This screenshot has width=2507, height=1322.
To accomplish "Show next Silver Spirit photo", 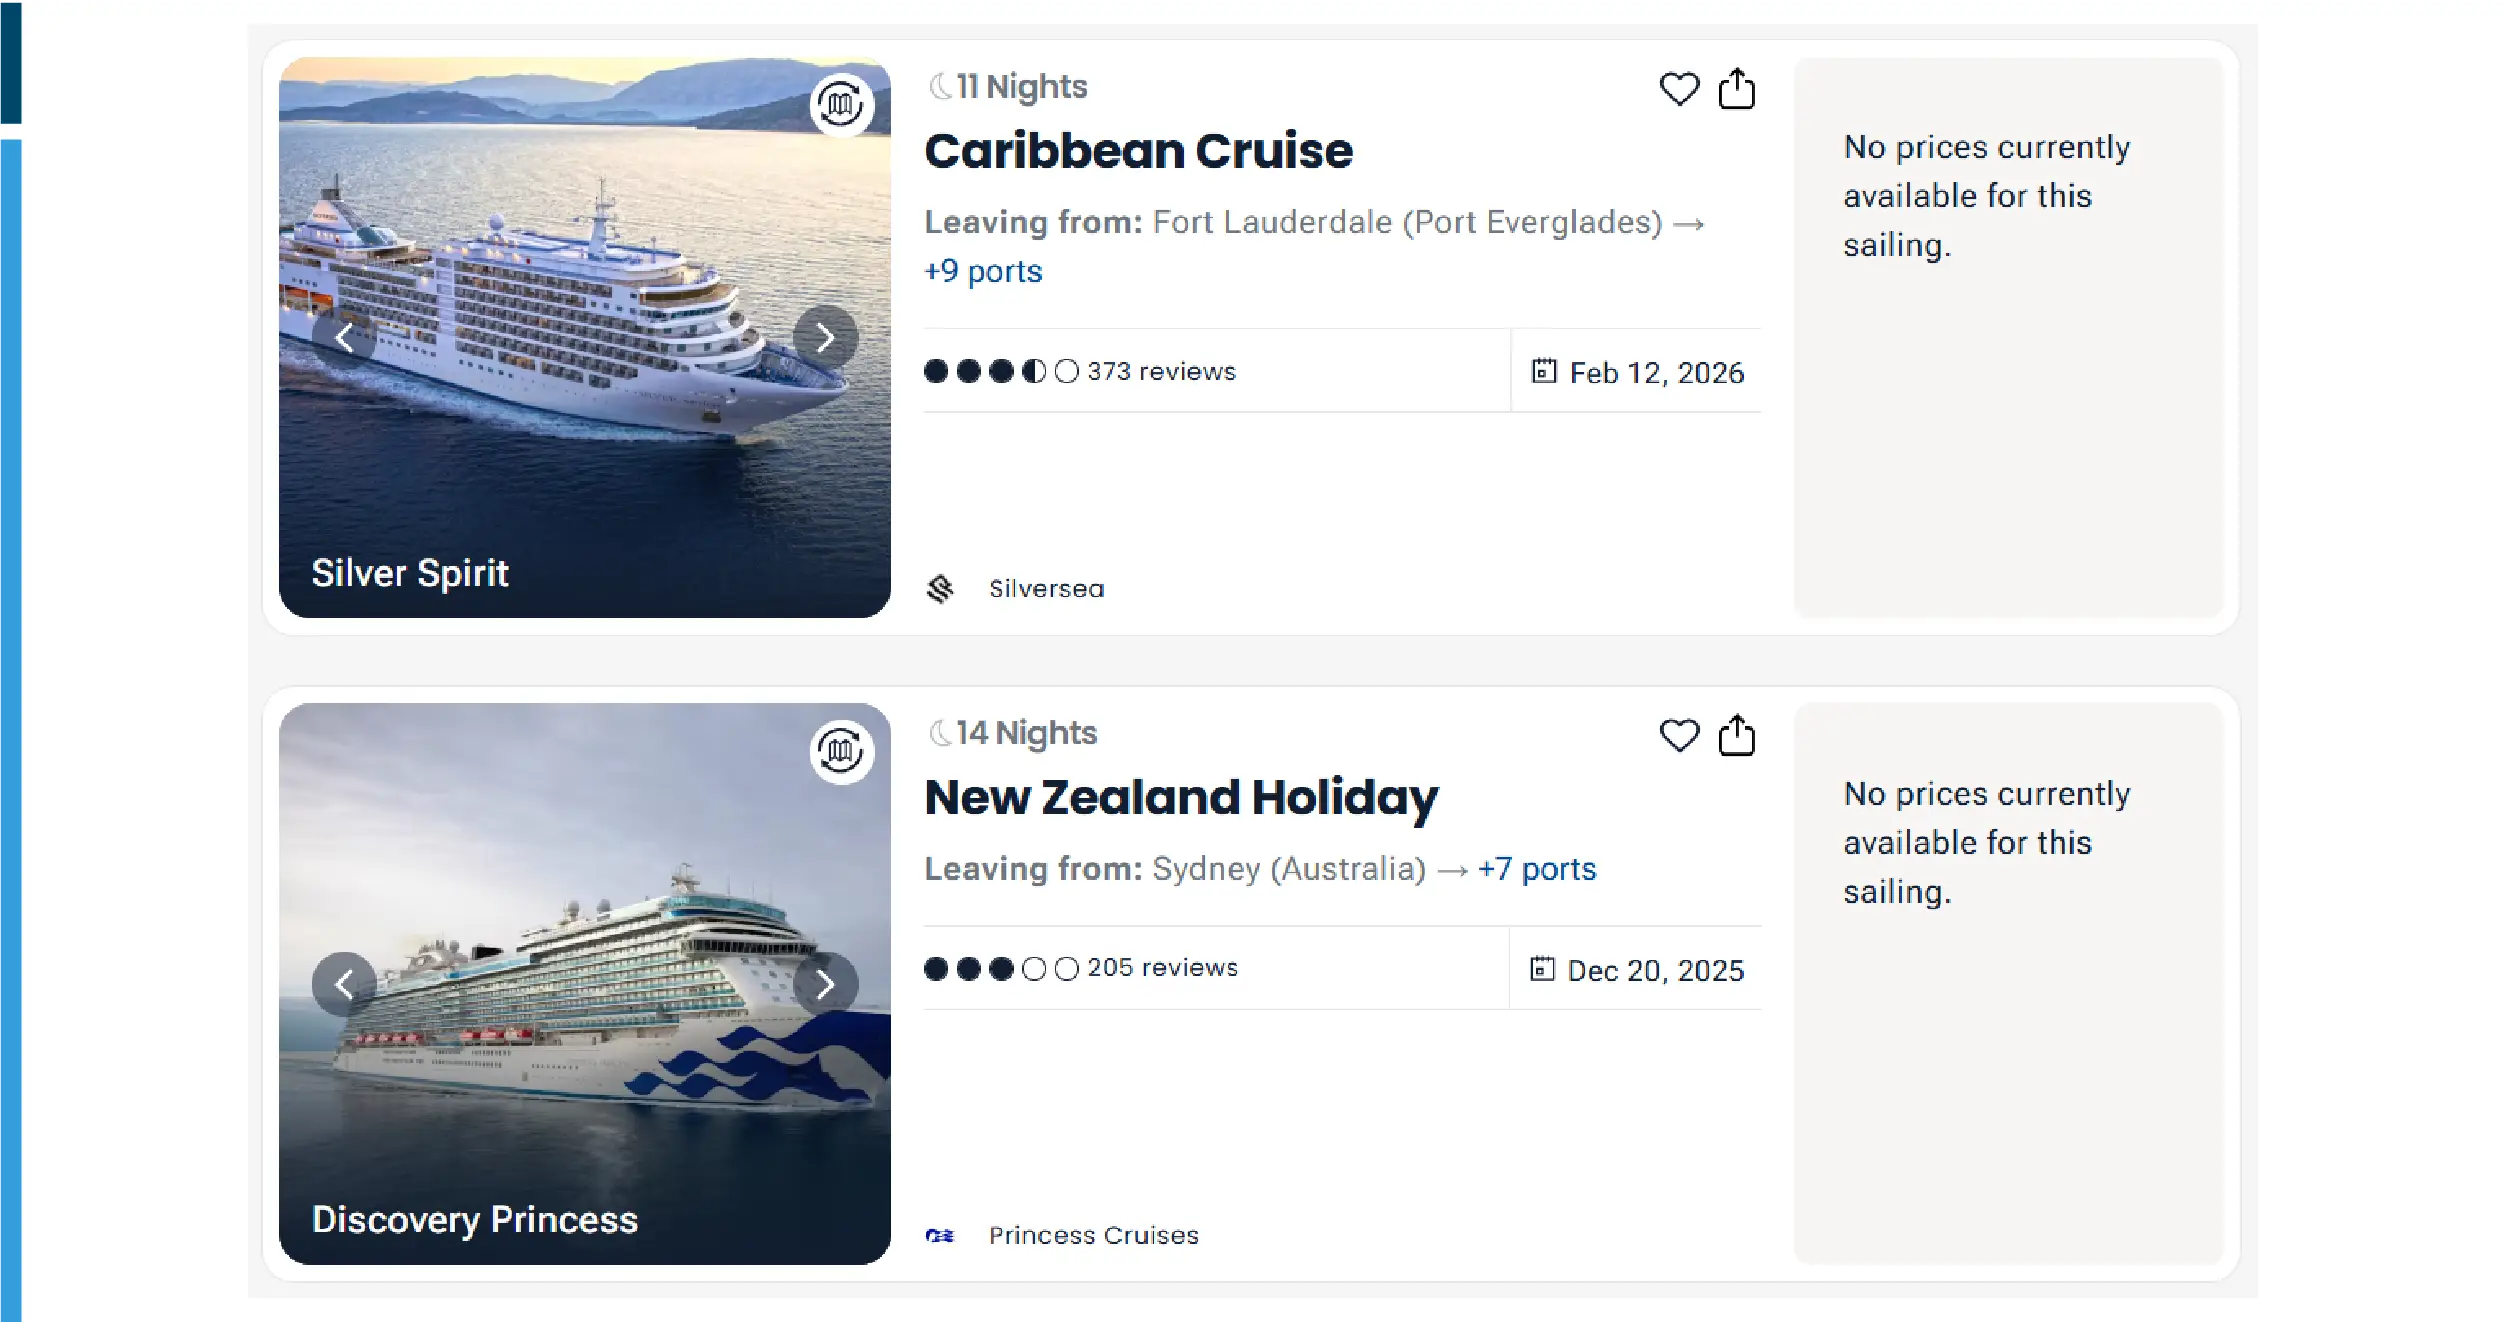I will (825, 338).
